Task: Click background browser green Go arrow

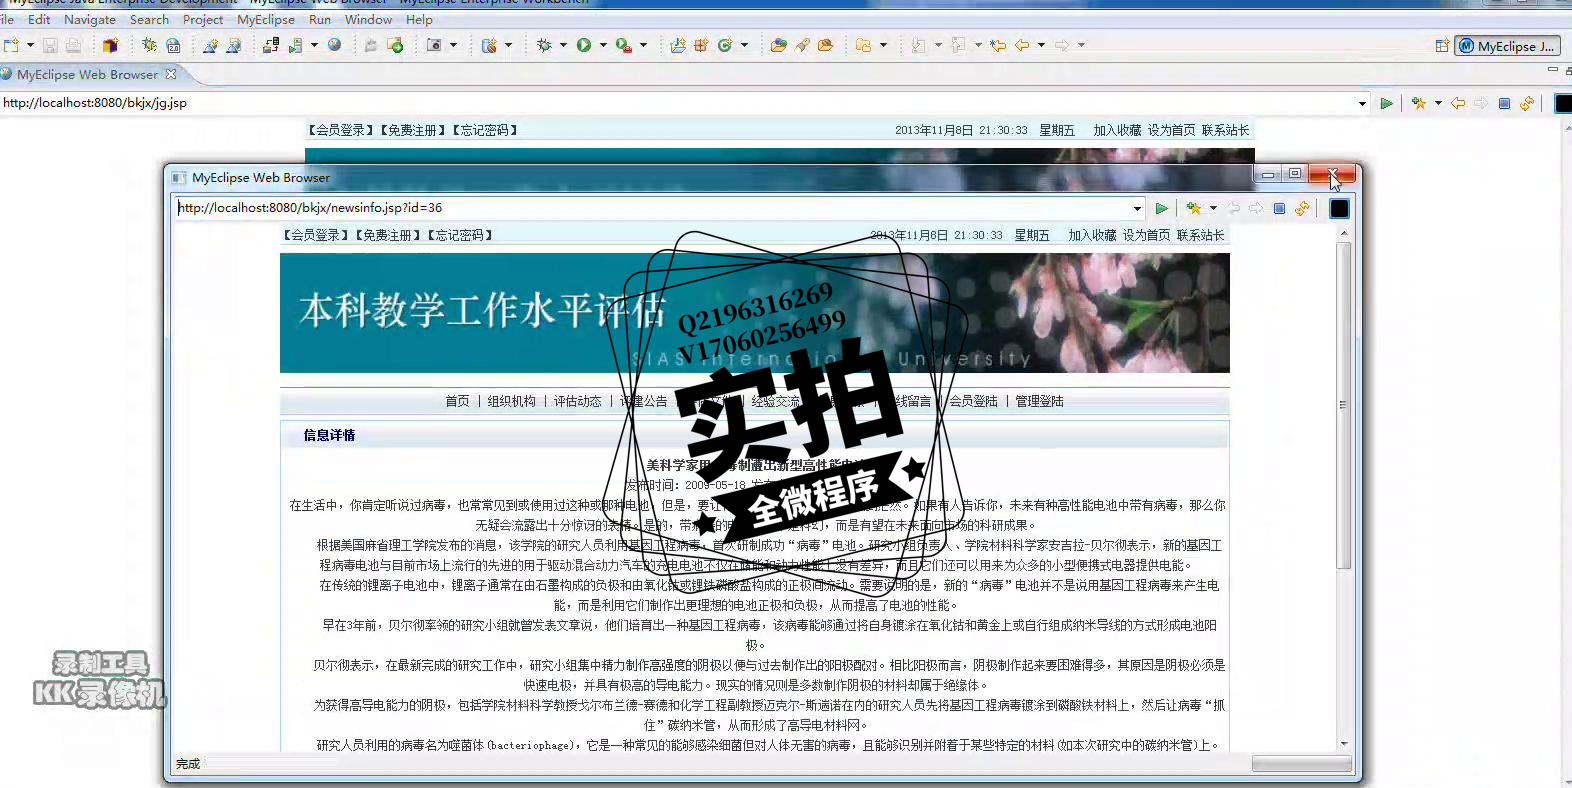Action: click(1386, 103)
